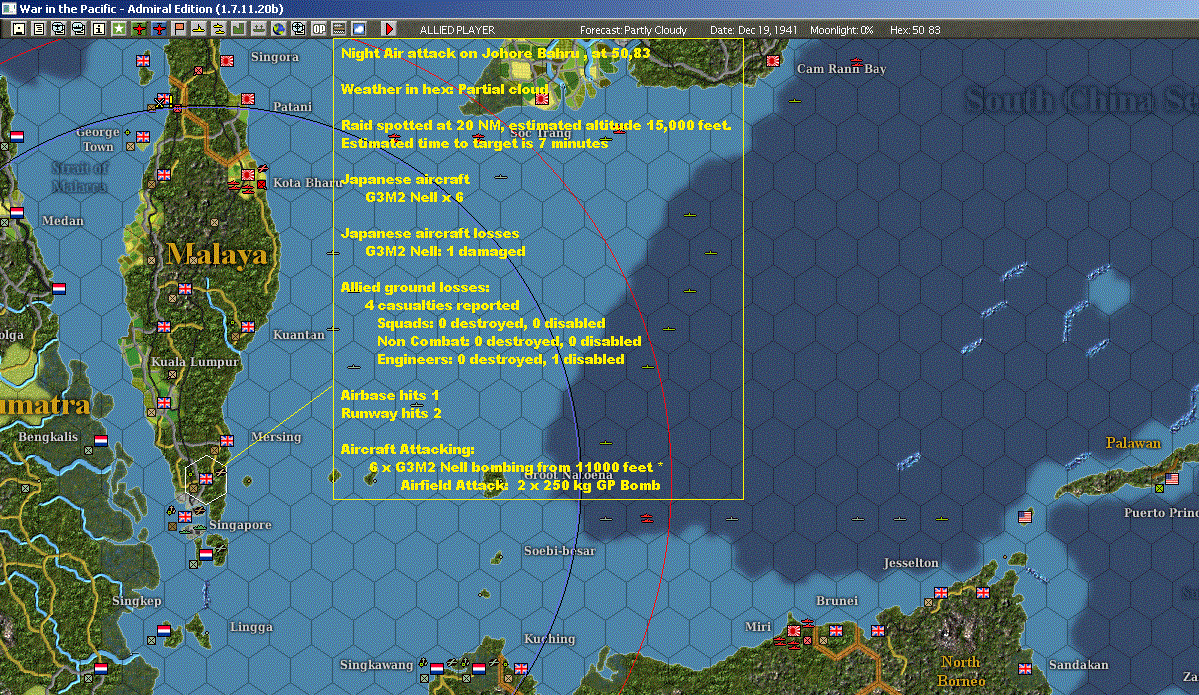The height and width of the screenshot is (695, 1199).
Task: Click the save game disk icon
Action: click(19, 29)
